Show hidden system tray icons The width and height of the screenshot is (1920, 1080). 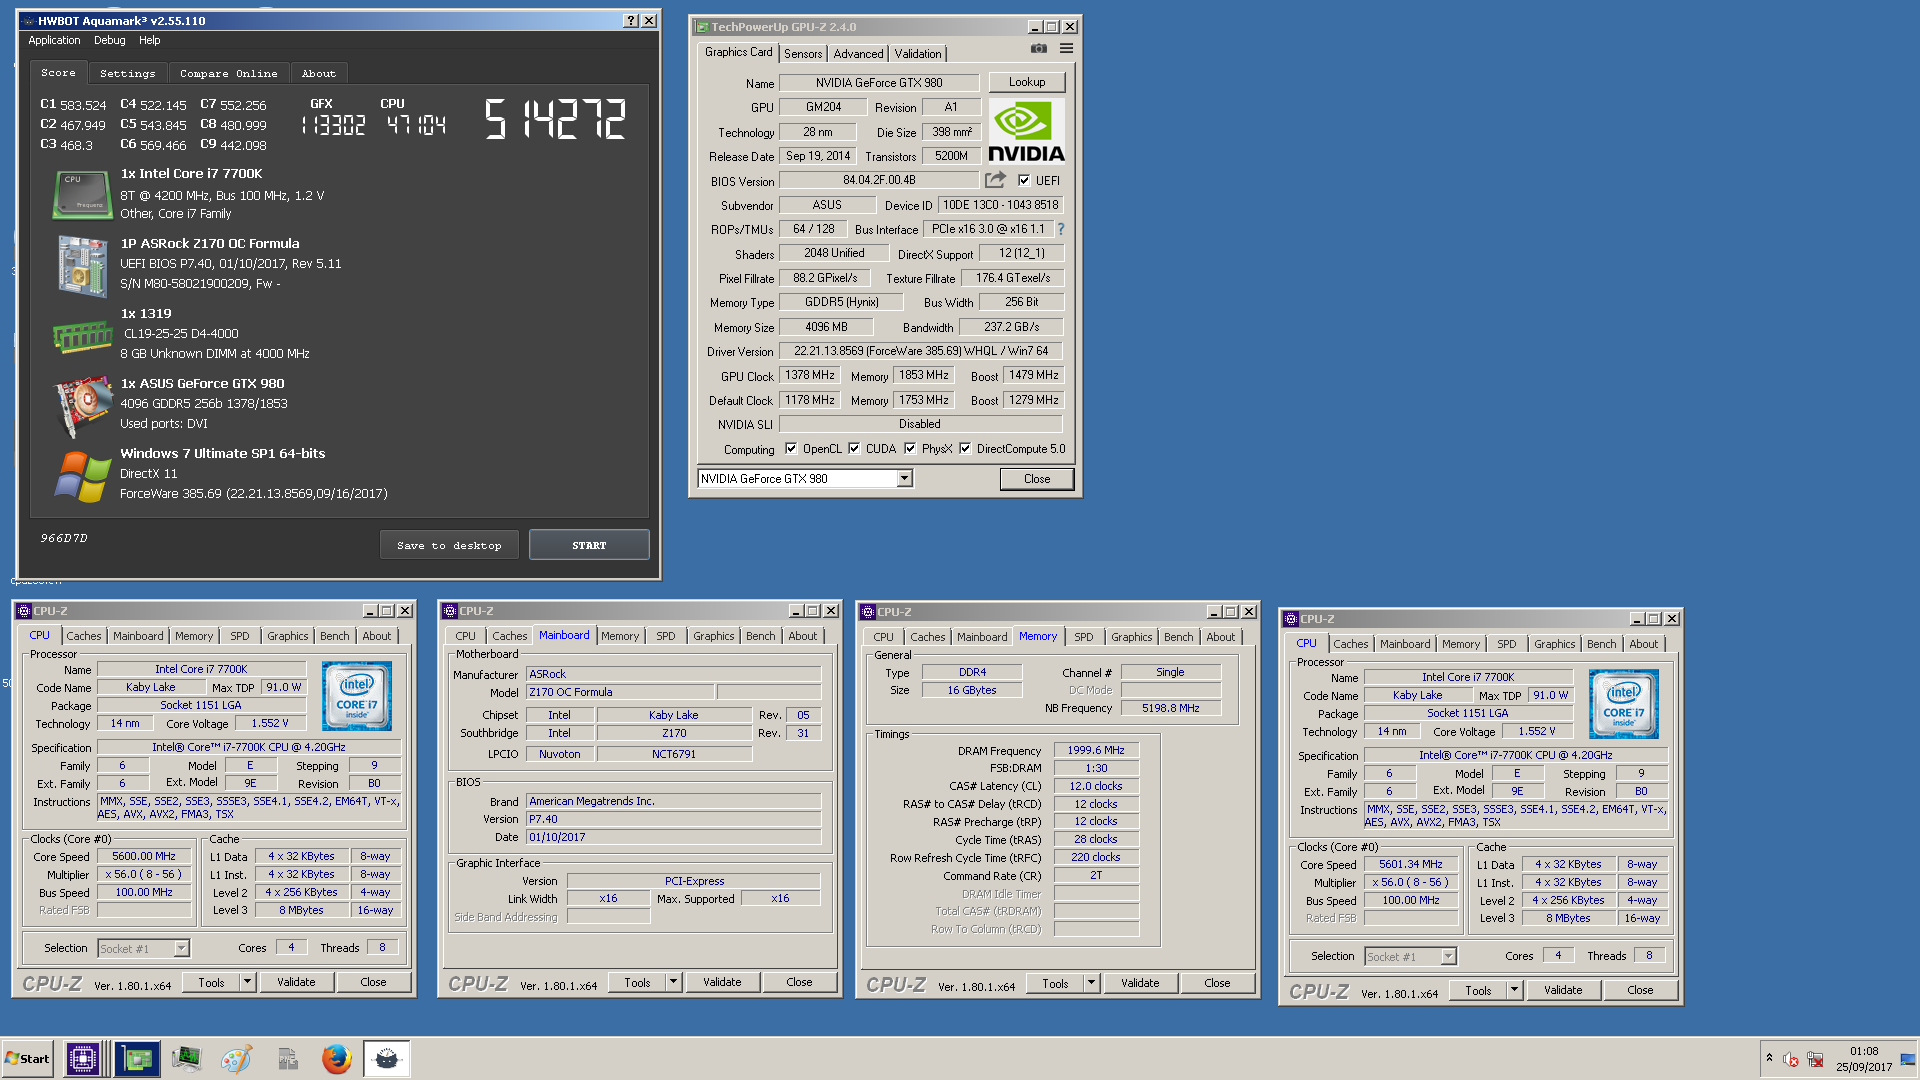1769,1058
